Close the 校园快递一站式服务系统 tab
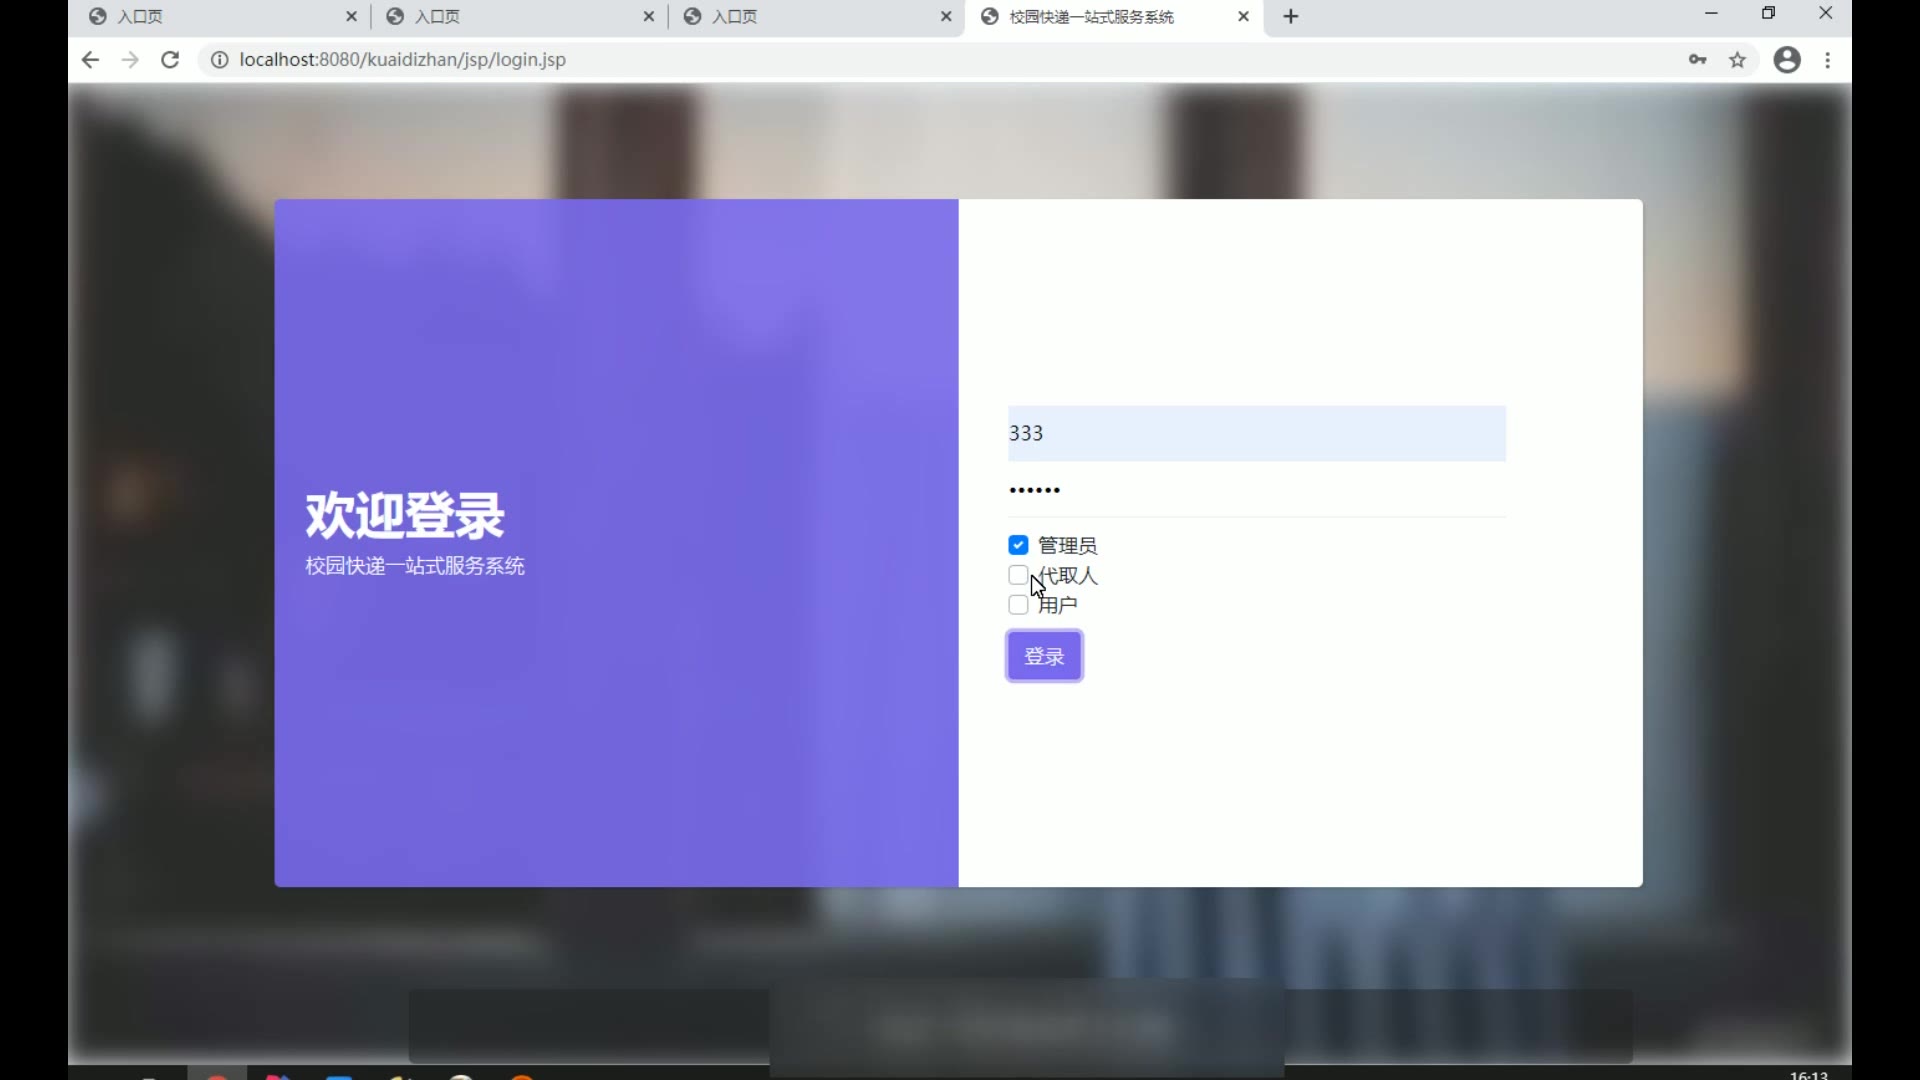The width and height of the screenshot is (1920, 1080). tap(1243, 16)
